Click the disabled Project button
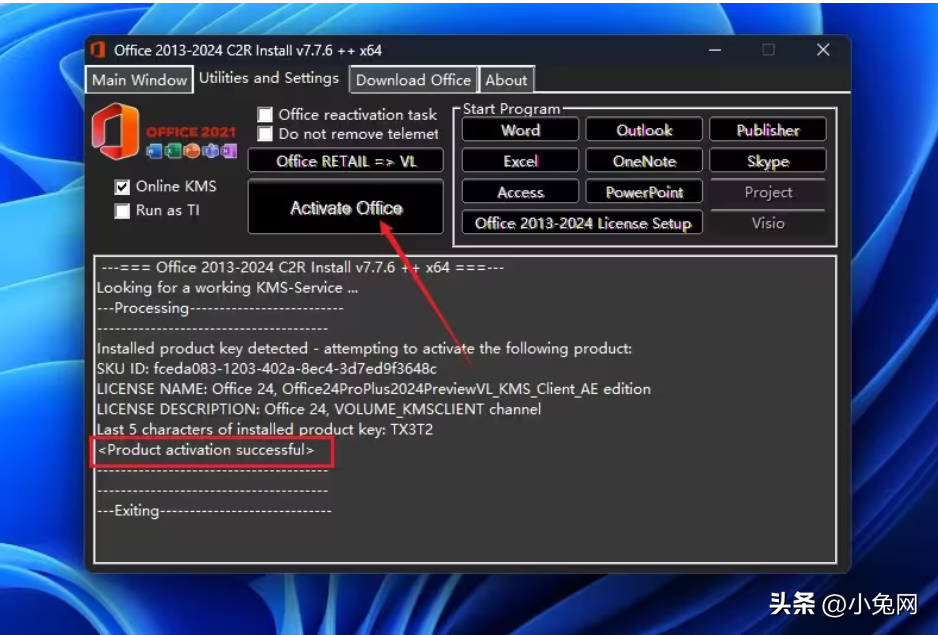 coord(768,192)
